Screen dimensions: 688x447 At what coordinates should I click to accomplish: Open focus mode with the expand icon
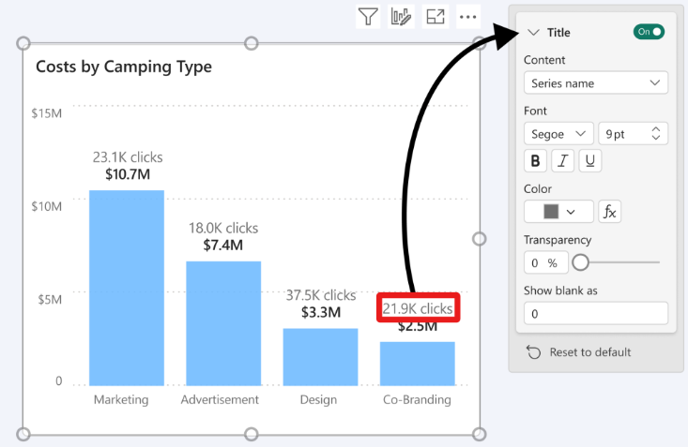click(435, 17)
